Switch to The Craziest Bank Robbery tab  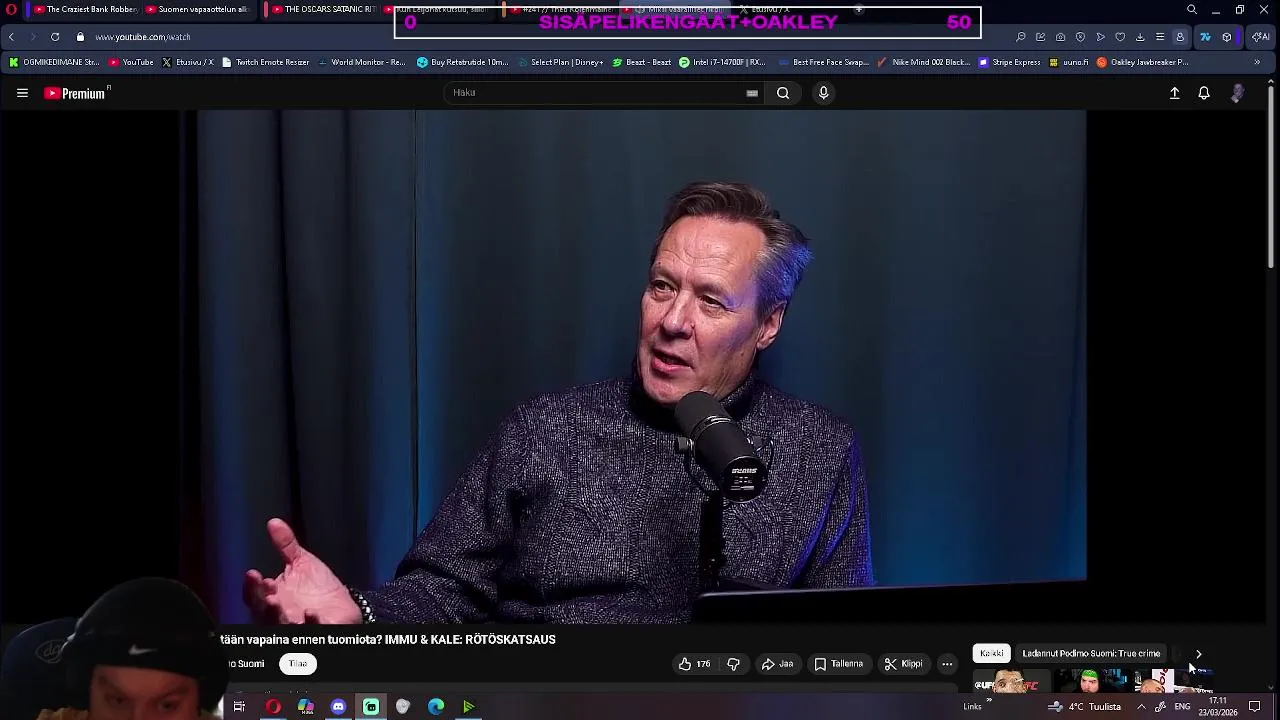click(x=85, y=10)
